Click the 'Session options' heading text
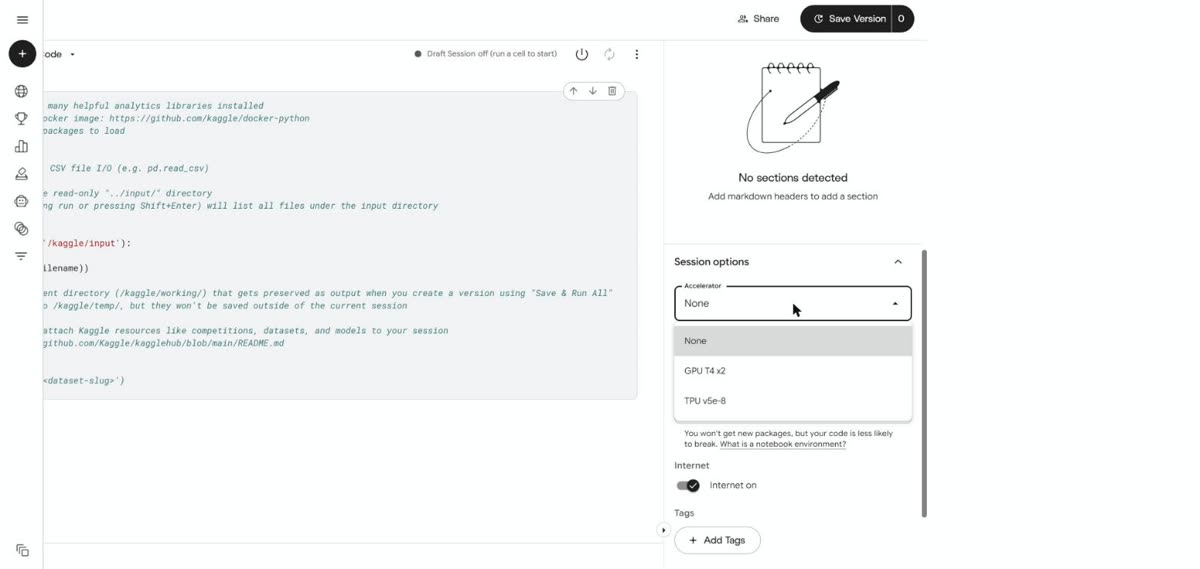1200x569 pixels. [x=711, y=262]
